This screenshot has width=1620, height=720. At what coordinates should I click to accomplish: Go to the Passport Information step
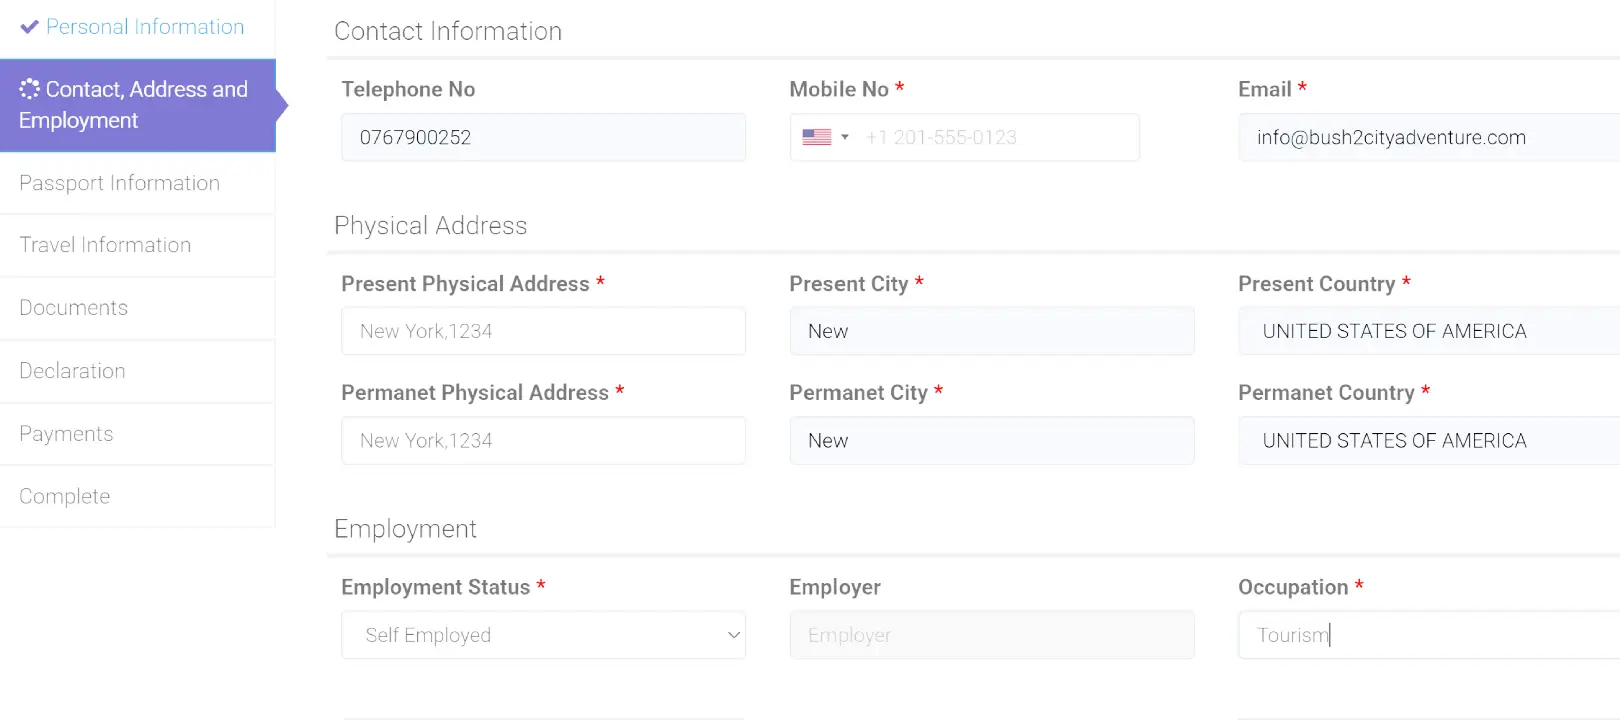click(x=119, y=183)
